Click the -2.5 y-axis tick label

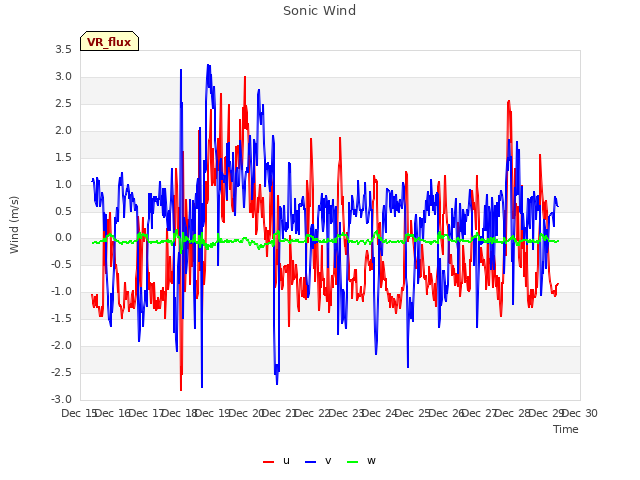tap(62, 373)
